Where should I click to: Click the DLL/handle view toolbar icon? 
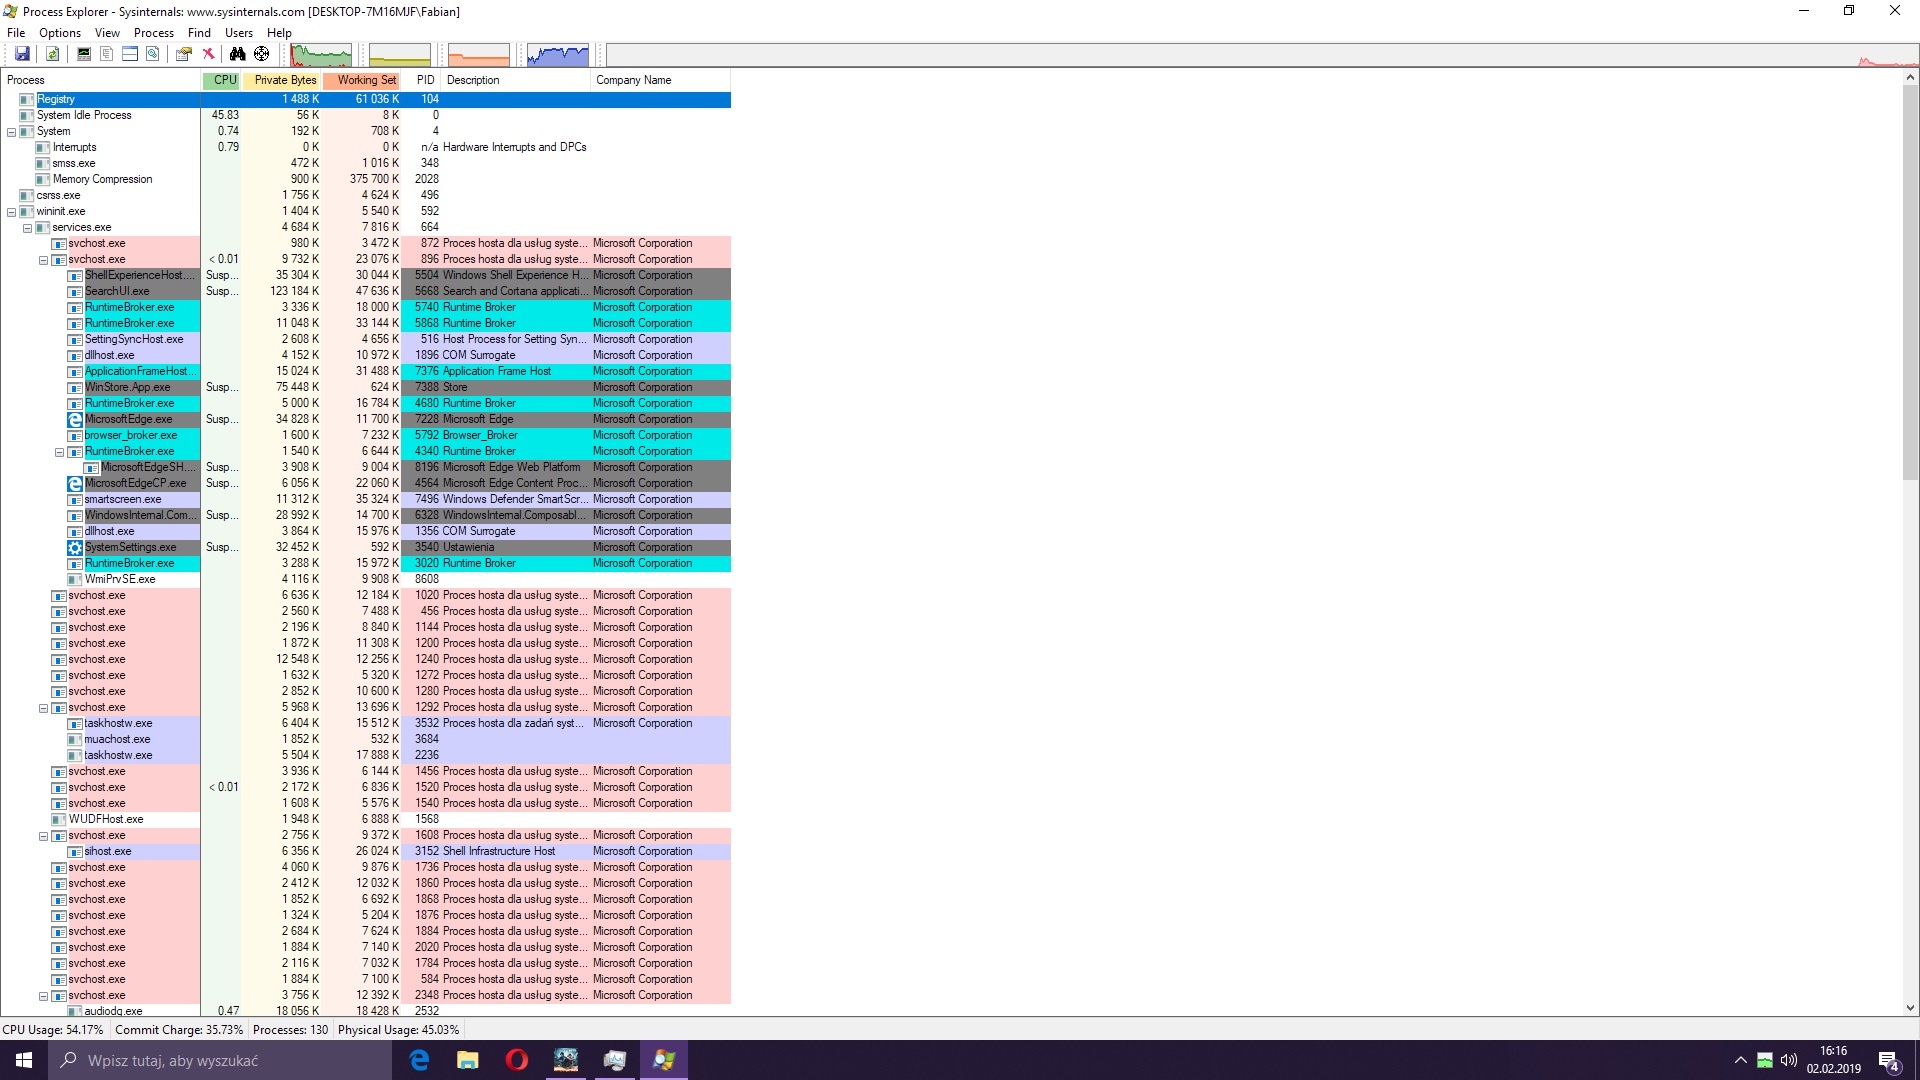click(x=153, y=54)
